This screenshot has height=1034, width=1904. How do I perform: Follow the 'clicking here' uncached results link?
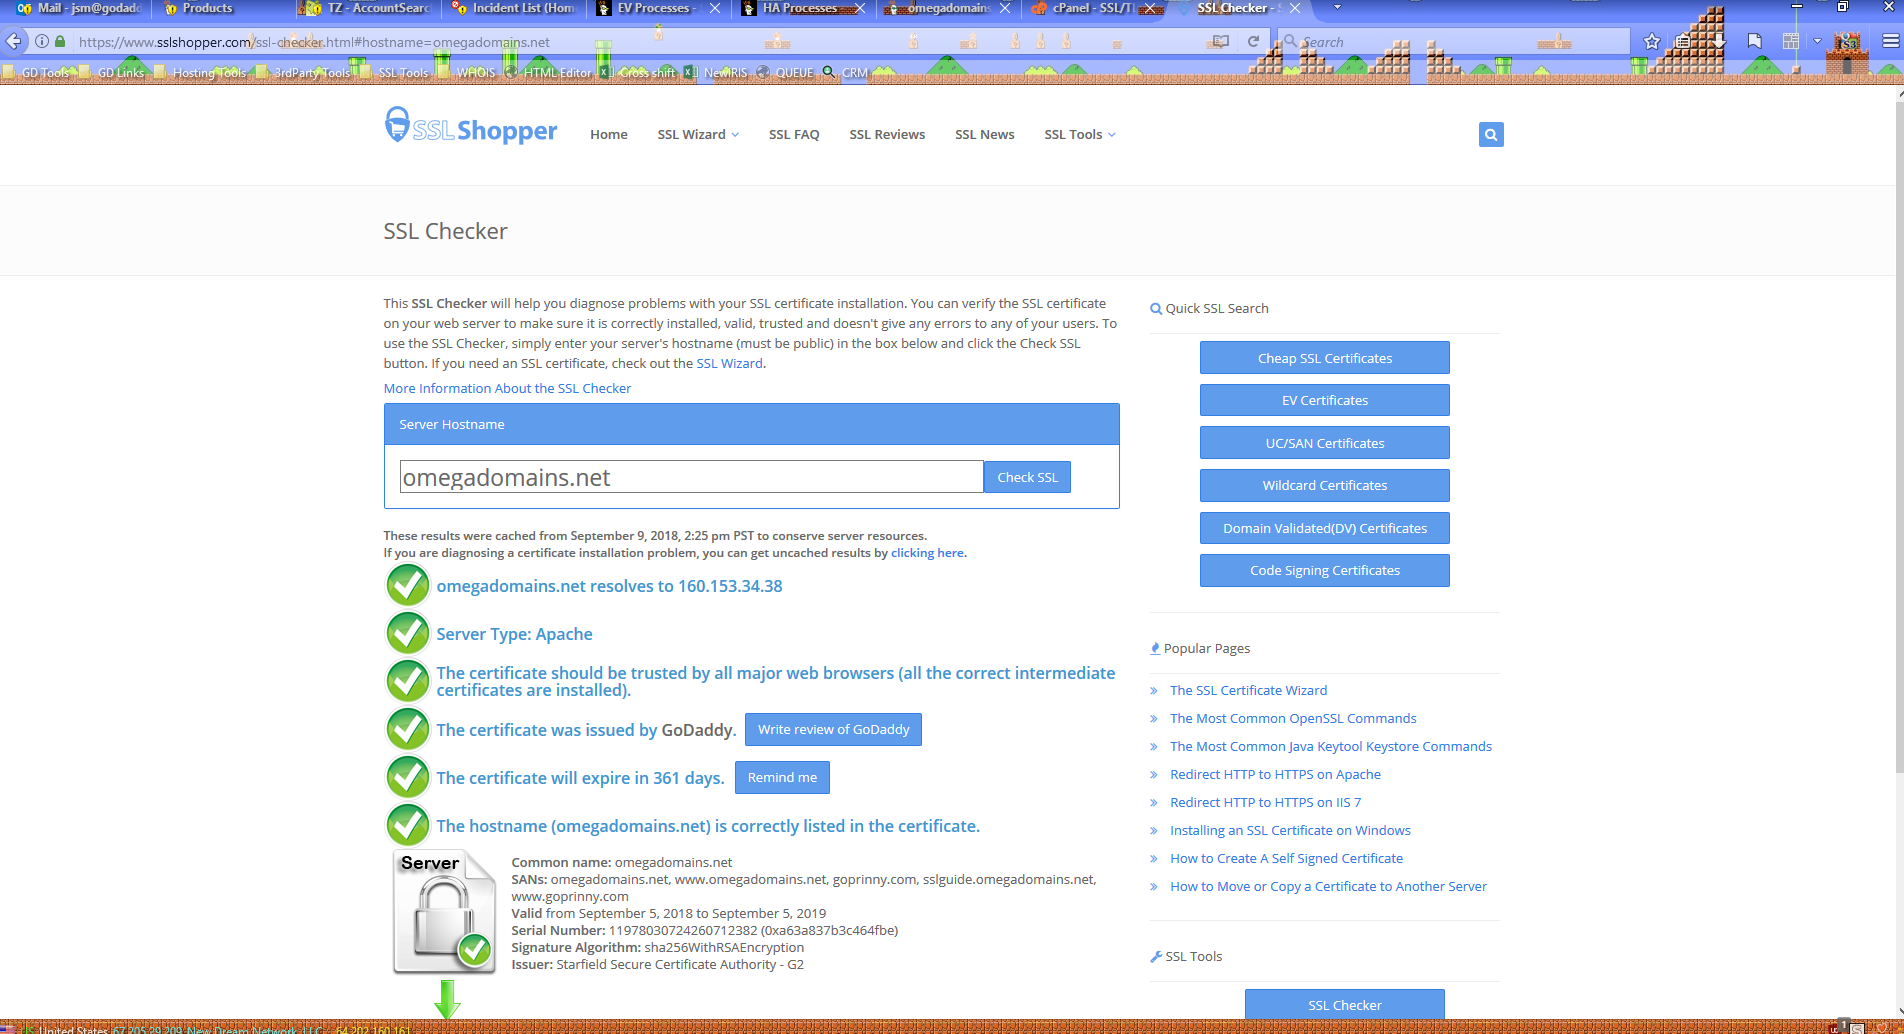pyautogui.click(x=928, y=553)
